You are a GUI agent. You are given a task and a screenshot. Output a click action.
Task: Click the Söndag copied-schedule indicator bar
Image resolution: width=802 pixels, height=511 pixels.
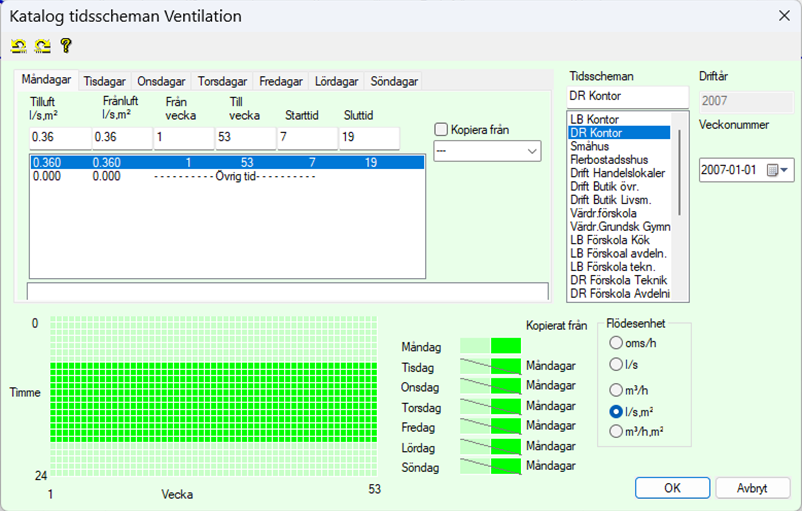click(490, 466)
